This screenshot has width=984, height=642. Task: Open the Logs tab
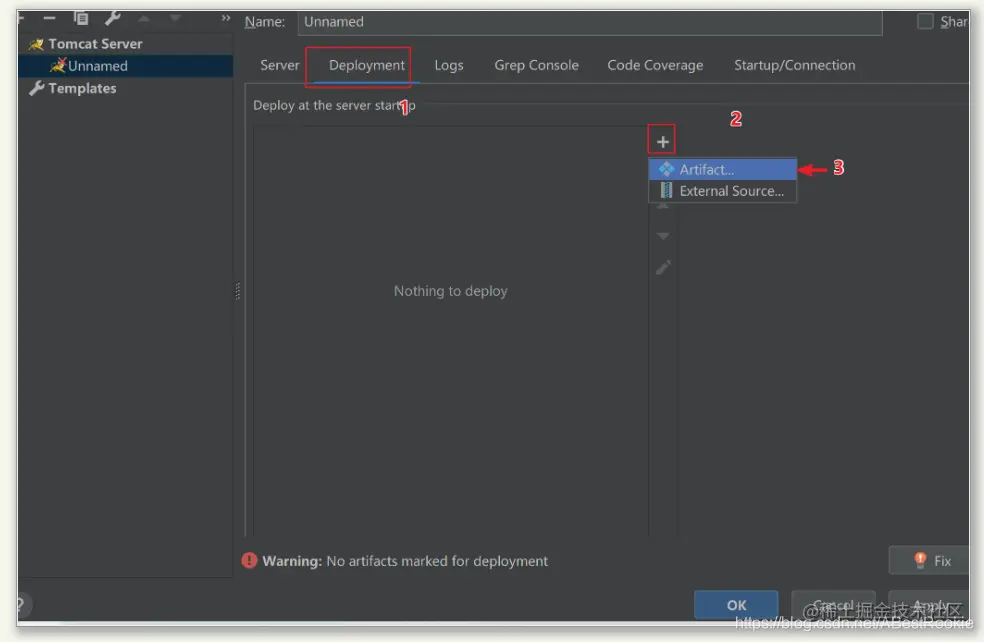point(449,65)
